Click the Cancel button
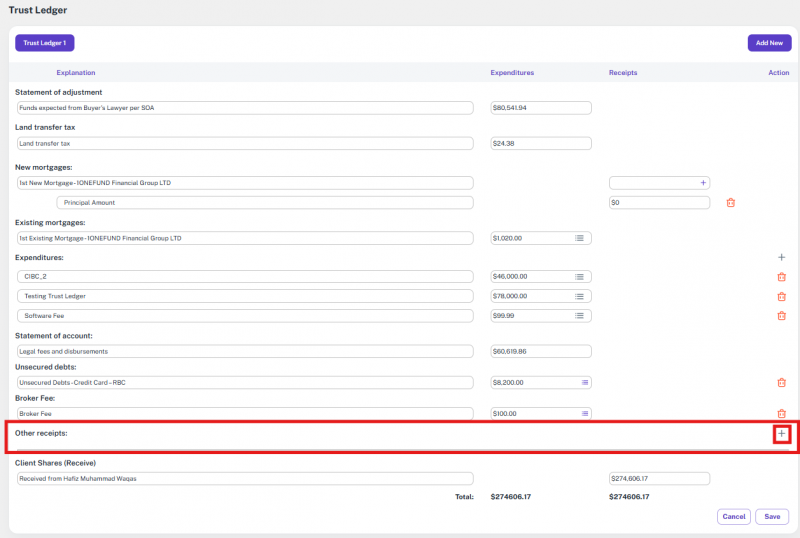The image size is (800, 538). (734, 517)
